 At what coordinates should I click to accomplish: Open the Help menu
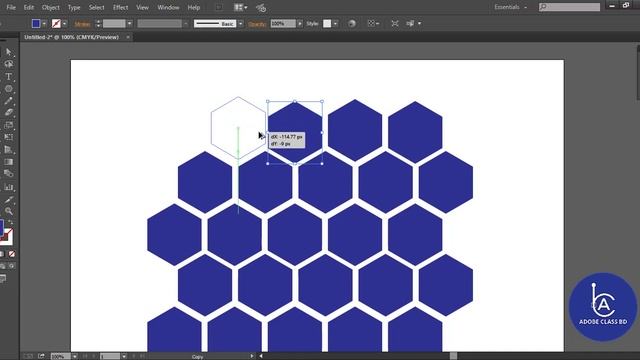[x=193, y=7]
